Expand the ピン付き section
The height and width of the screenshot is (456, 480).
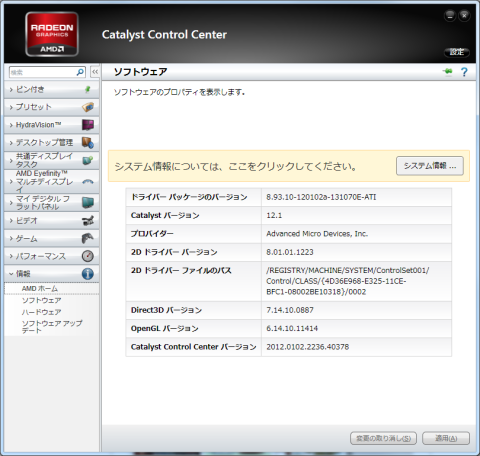click(52, 89)
